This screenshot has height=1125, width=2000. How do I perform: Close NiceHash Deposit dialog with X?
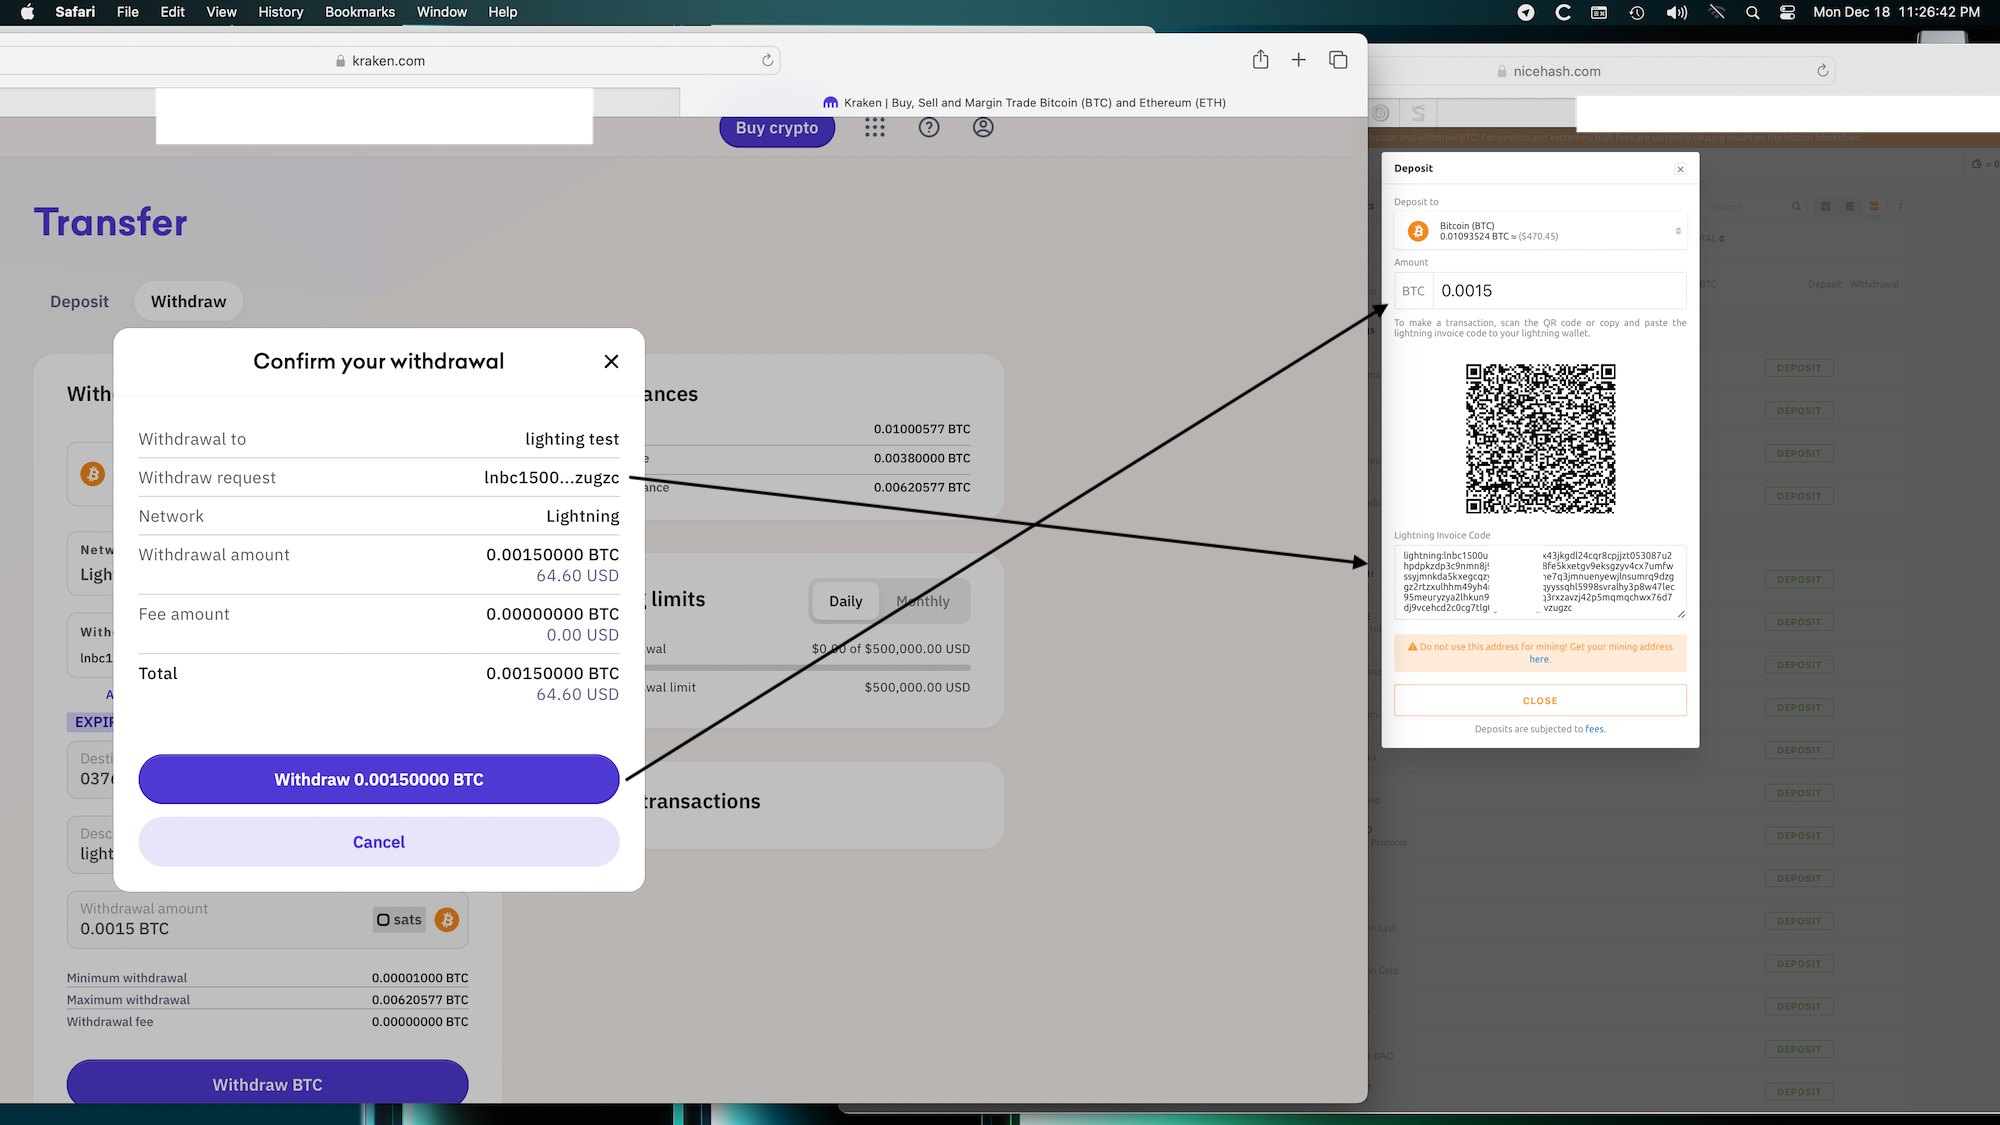pyautogui.click(x=1680, y=169)
